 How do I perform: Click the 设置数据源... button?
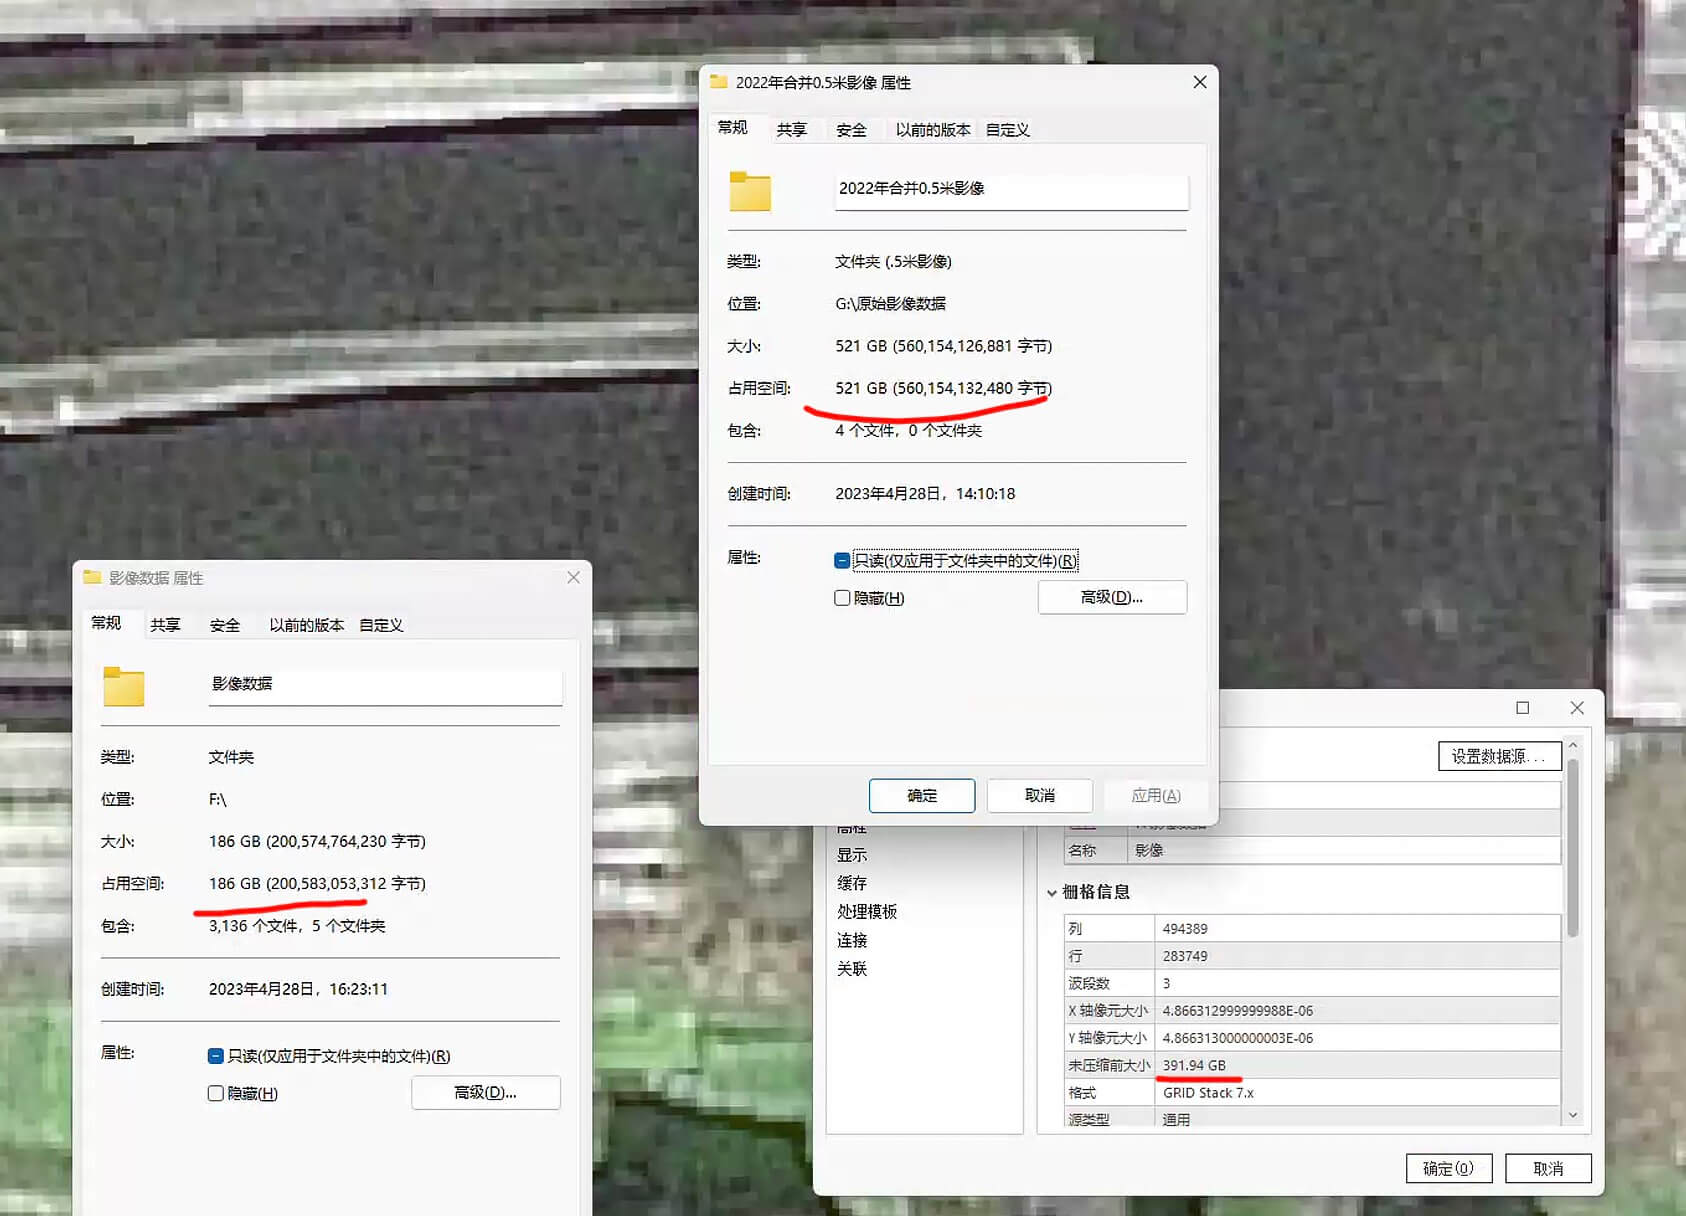point(1499,756)
